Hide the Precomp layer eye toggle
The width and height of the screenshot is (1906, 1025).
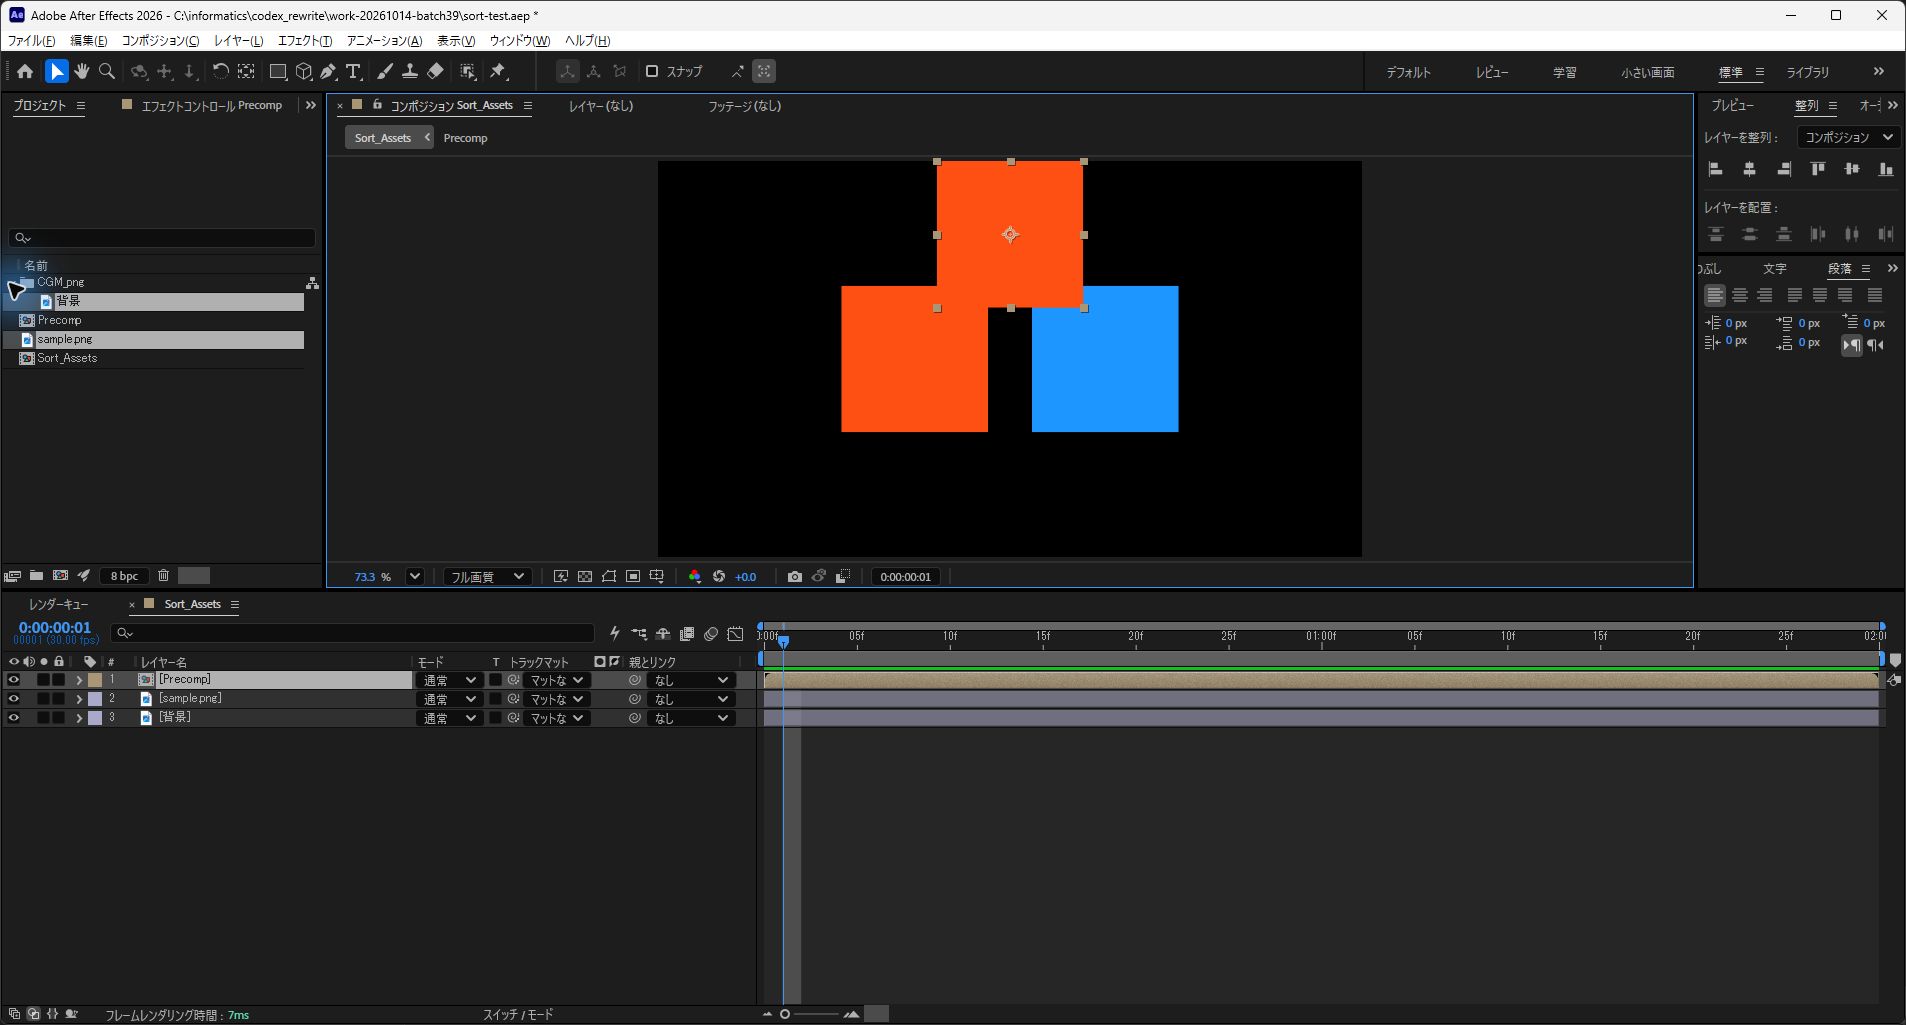click(14, 680)
